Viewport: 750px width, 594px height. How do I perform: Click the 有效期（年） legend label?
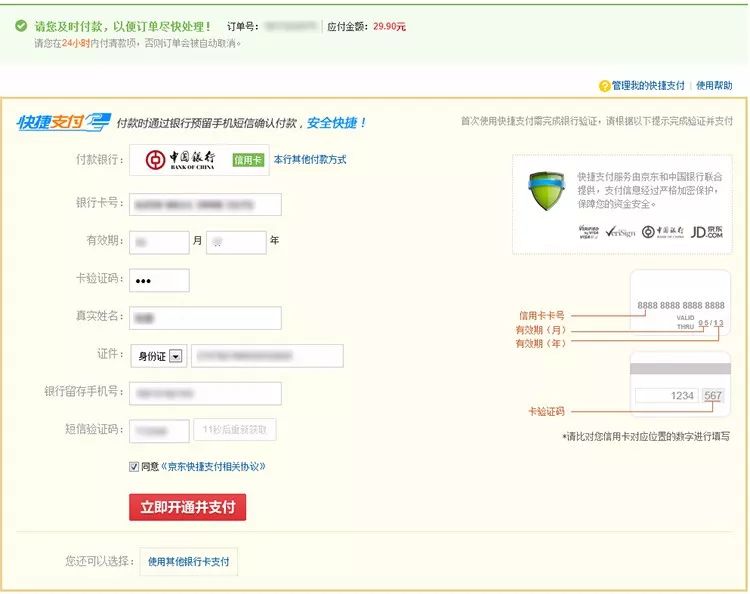click(540, 343)
